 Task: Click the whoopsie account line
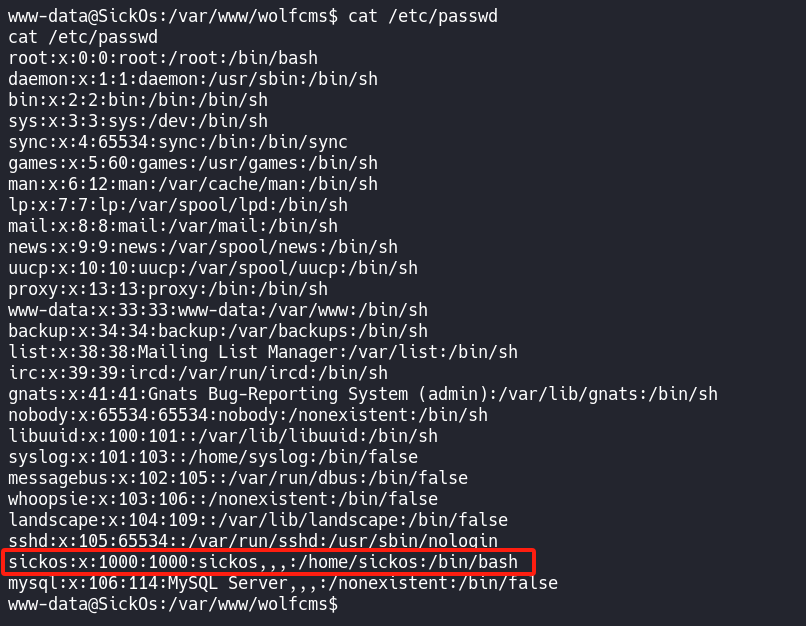click(x=223, y=499)
